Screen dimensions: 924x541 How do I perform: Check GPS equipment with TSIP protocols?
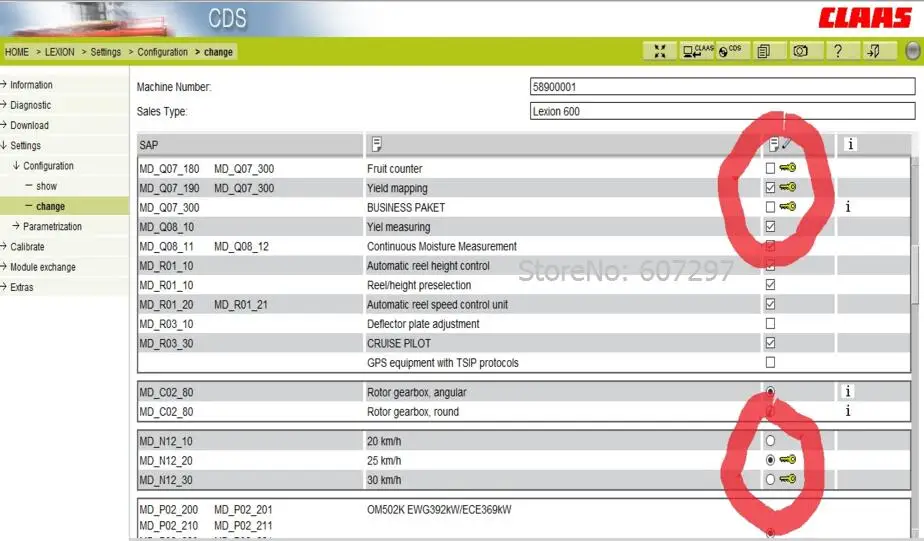point(770,362)
